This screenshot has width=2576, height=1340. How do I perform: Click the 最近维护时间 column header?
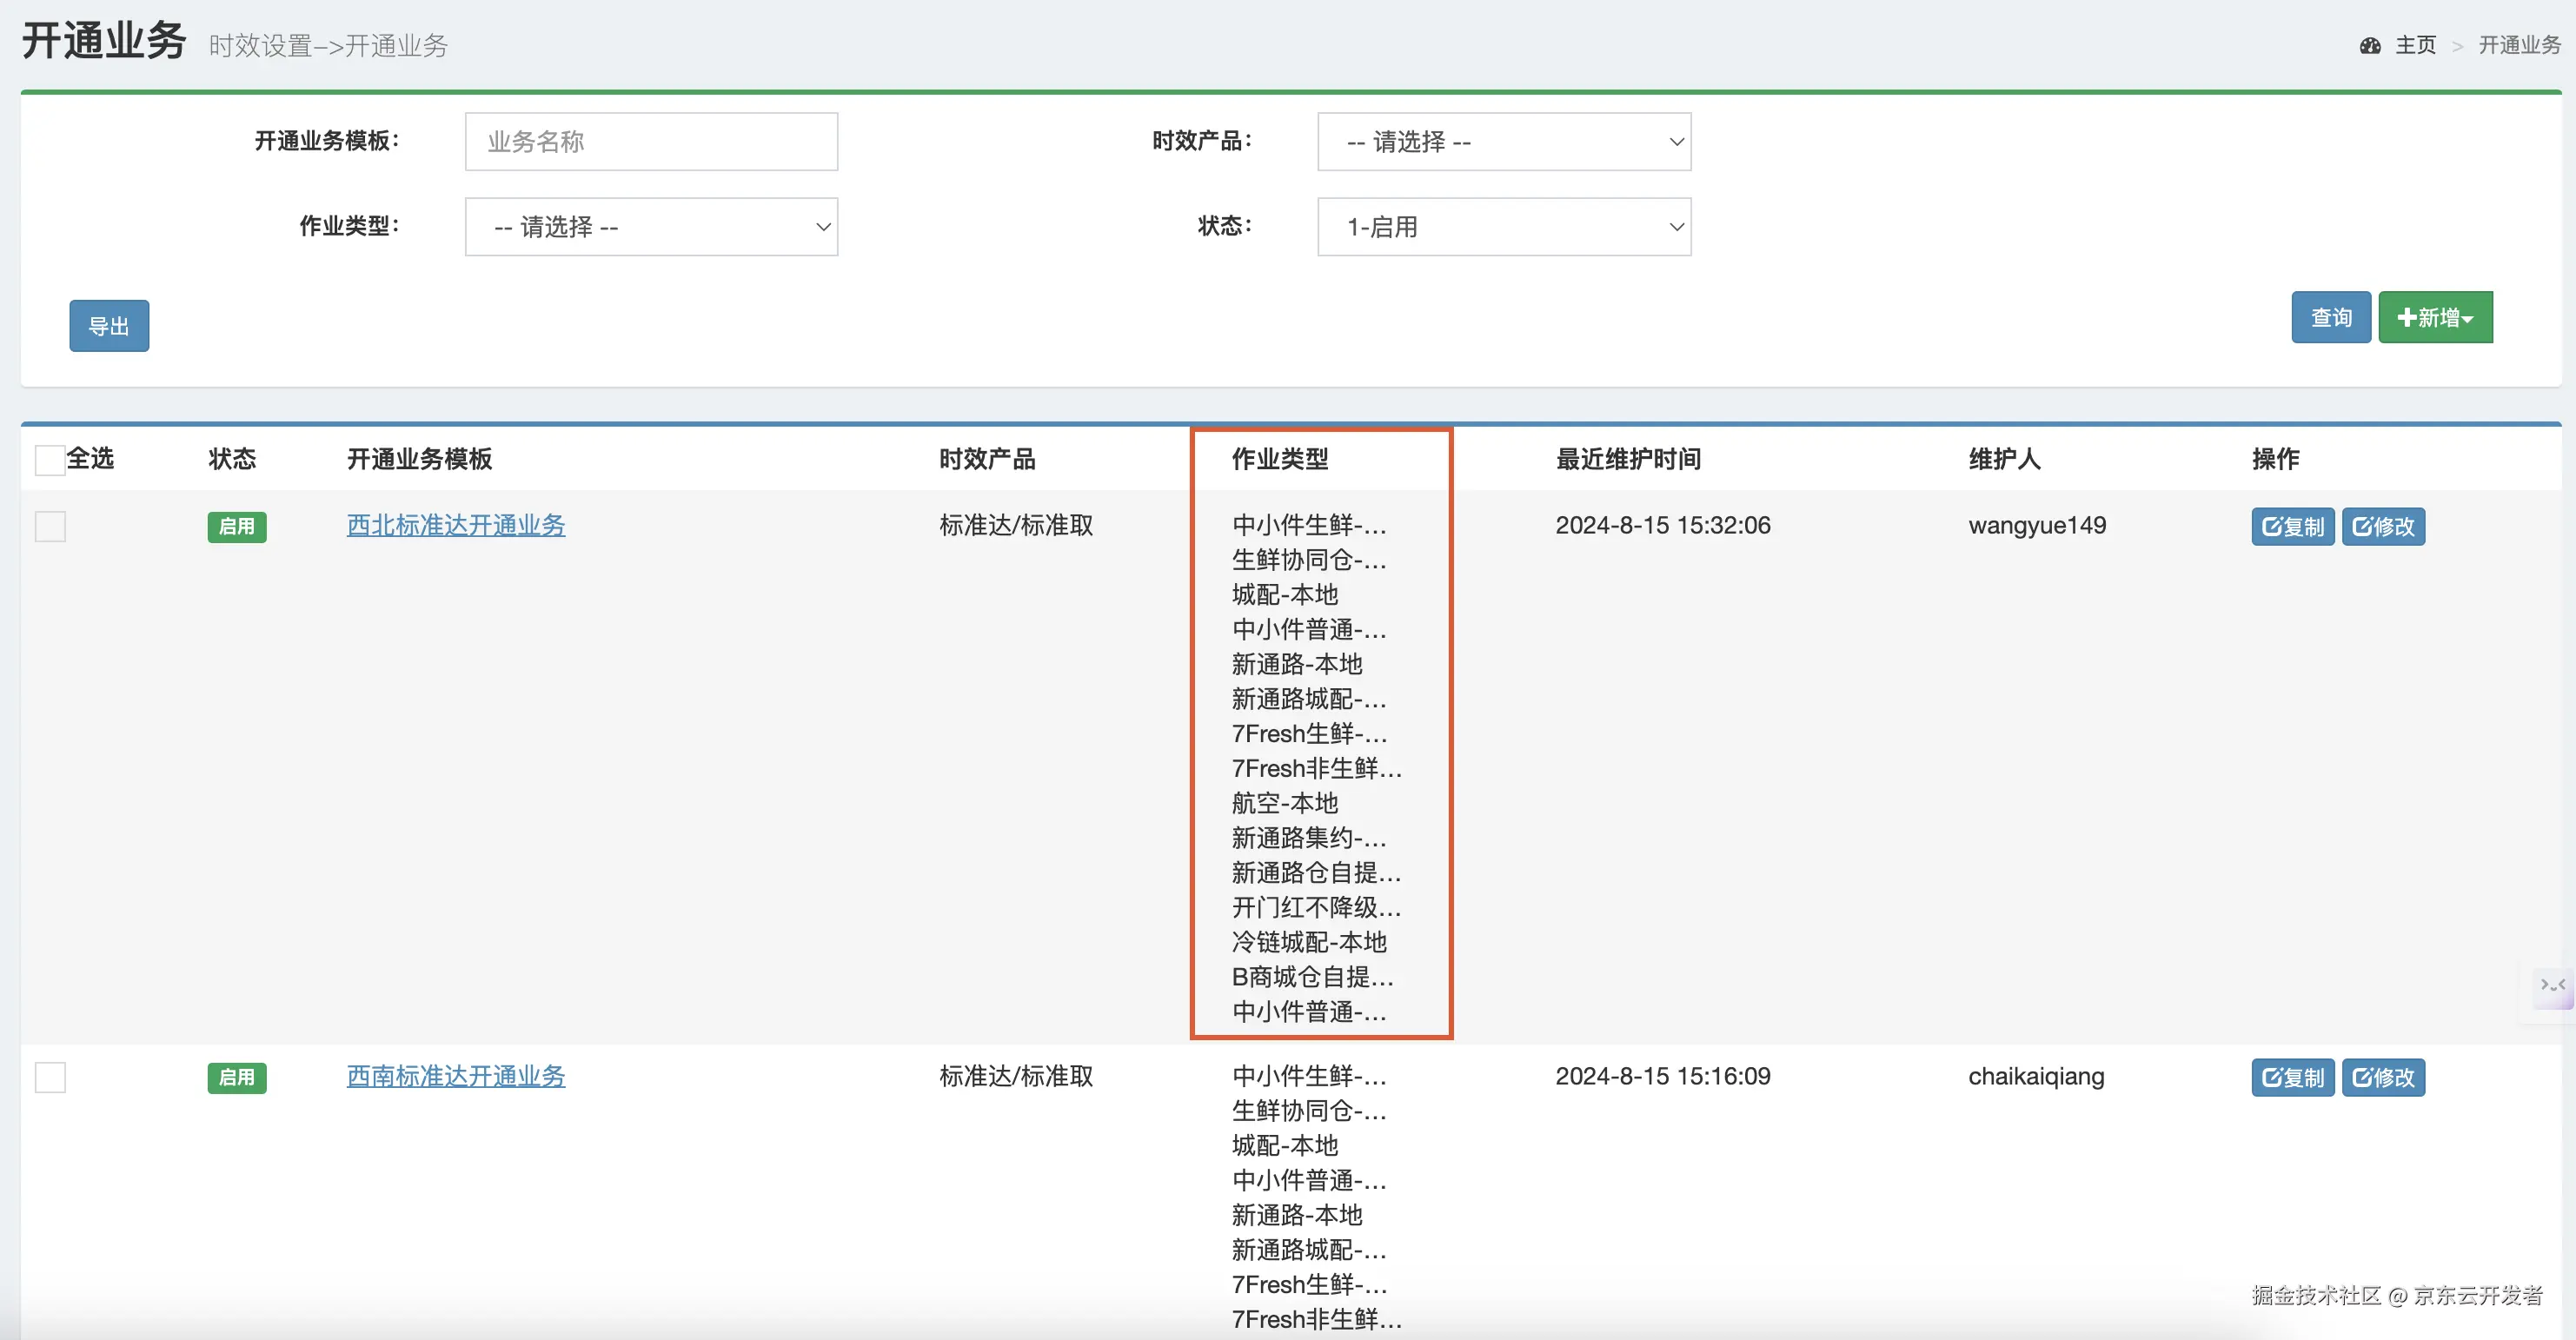click(1628, 459)
